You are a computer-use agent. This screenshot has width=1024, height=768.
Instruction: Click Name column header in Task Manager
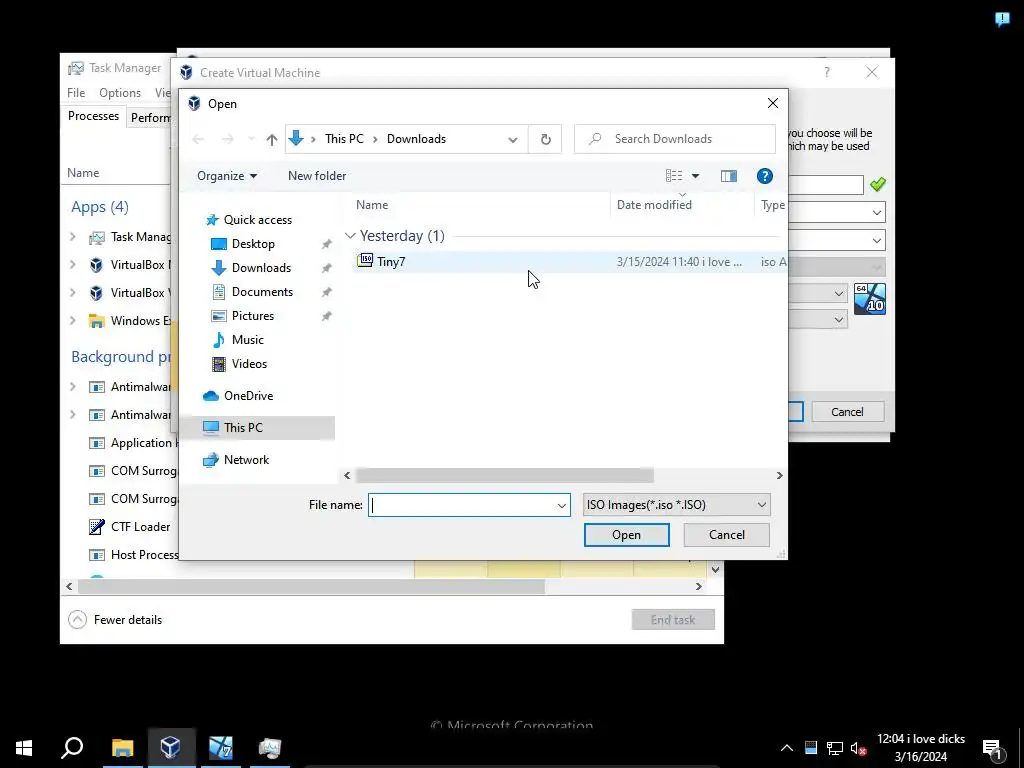click(83, 173)
